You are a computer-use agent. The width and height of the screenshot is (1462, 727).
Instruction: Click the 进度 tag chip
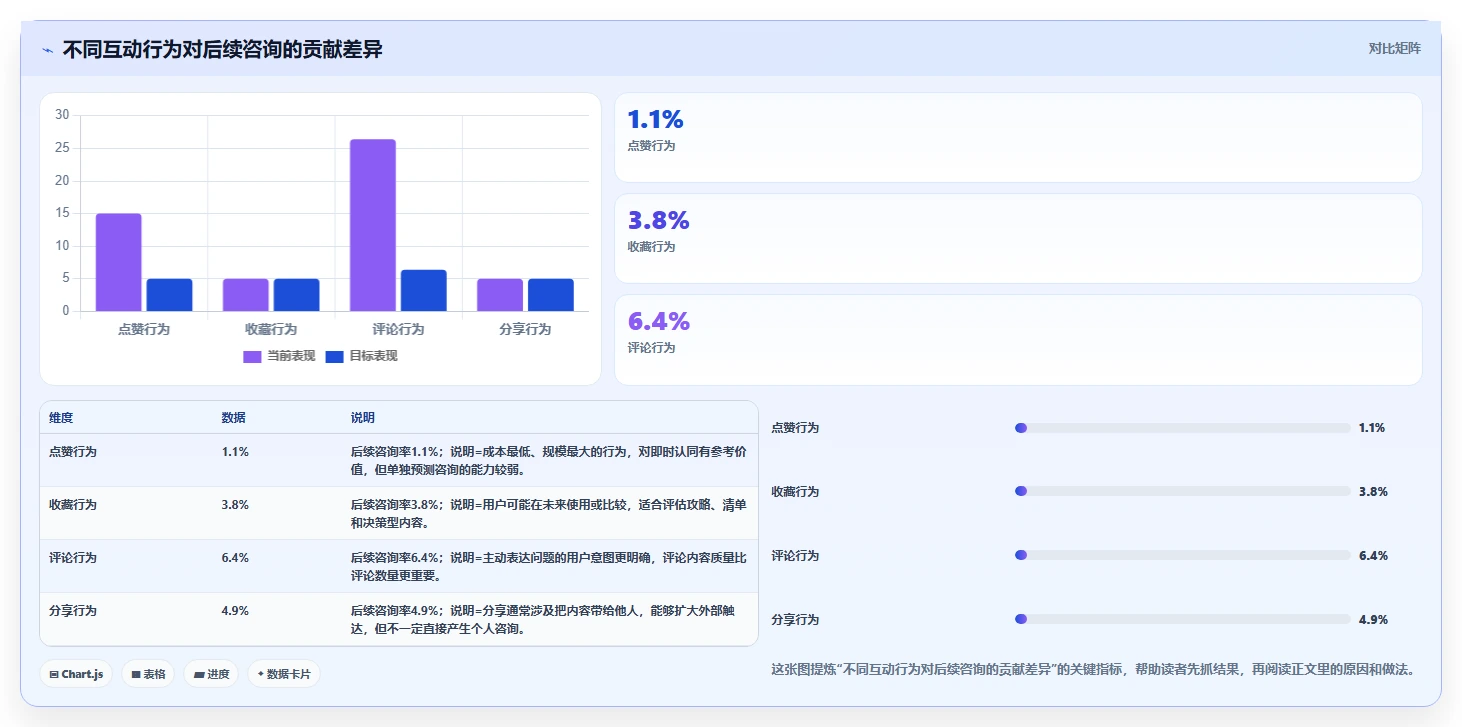[x=211, y=674]
